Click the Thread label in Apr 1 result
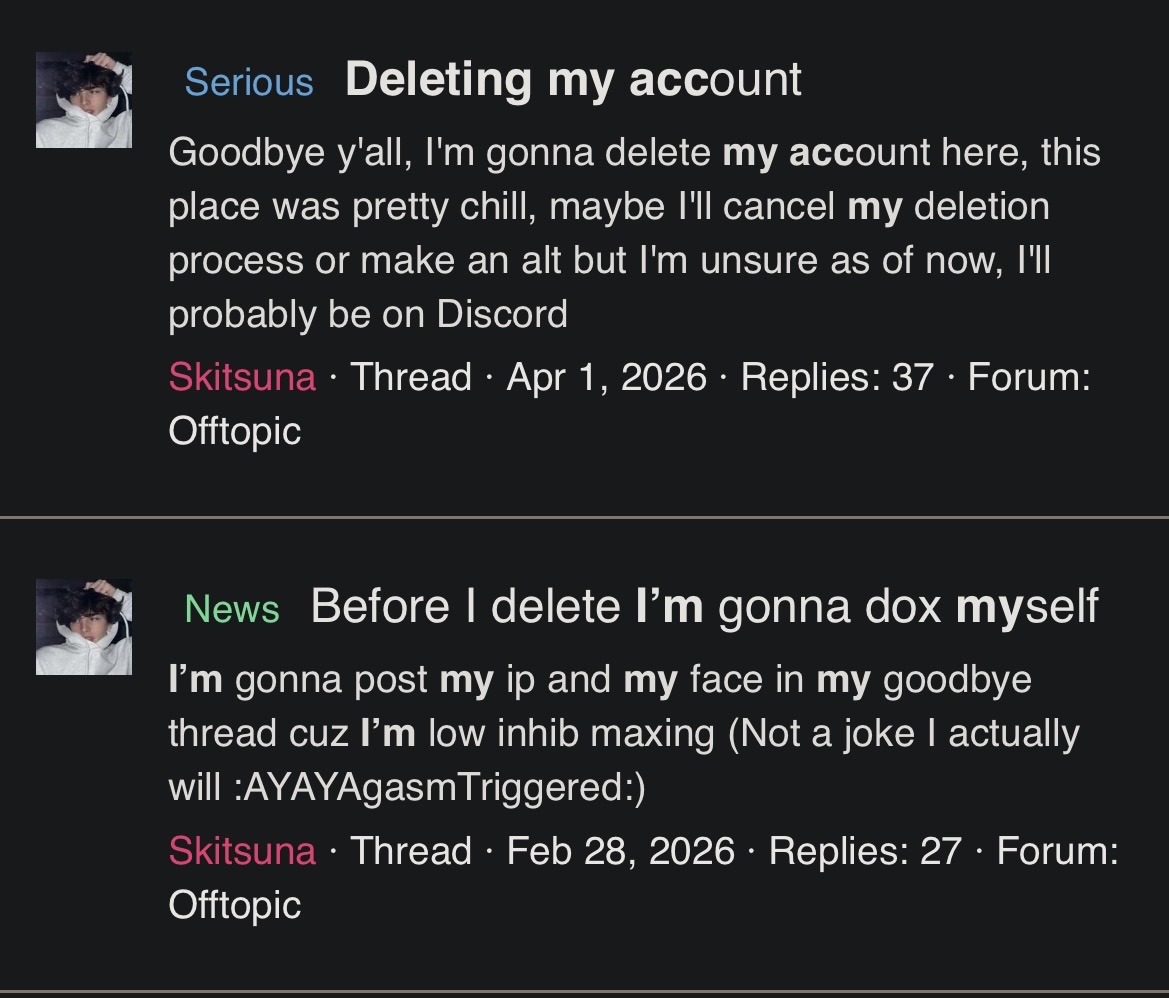The width and height of the screenshot is (1169, 998). tap(411, 377)
